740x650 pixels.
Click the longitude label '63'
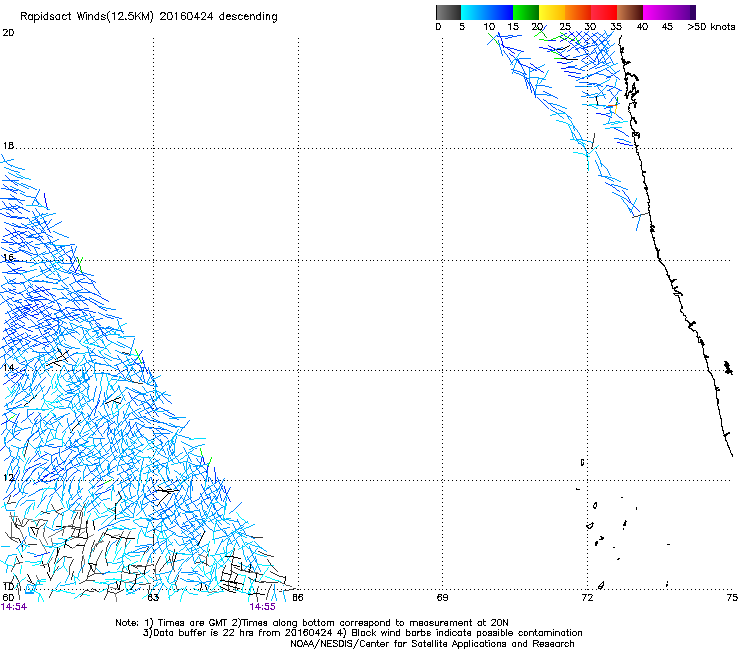153,598
